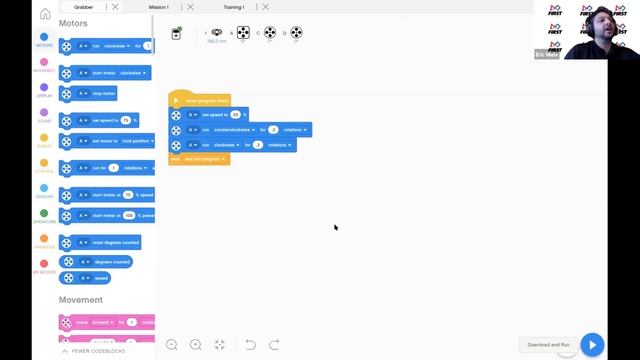Open hold position dropdown in palette
The height and width of the screenshot is (360, 640).
click(138, 141)
